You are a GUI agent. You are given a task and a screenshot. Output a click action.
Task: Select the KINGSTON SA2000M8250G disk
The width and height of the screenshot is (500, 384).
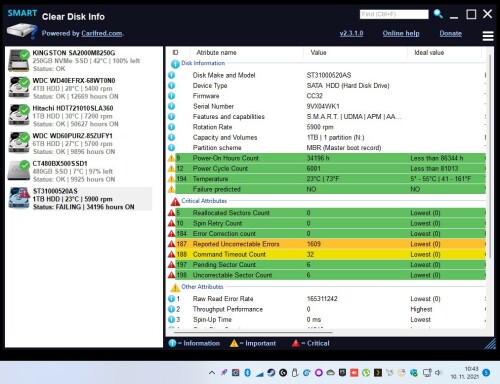point(80,61)
